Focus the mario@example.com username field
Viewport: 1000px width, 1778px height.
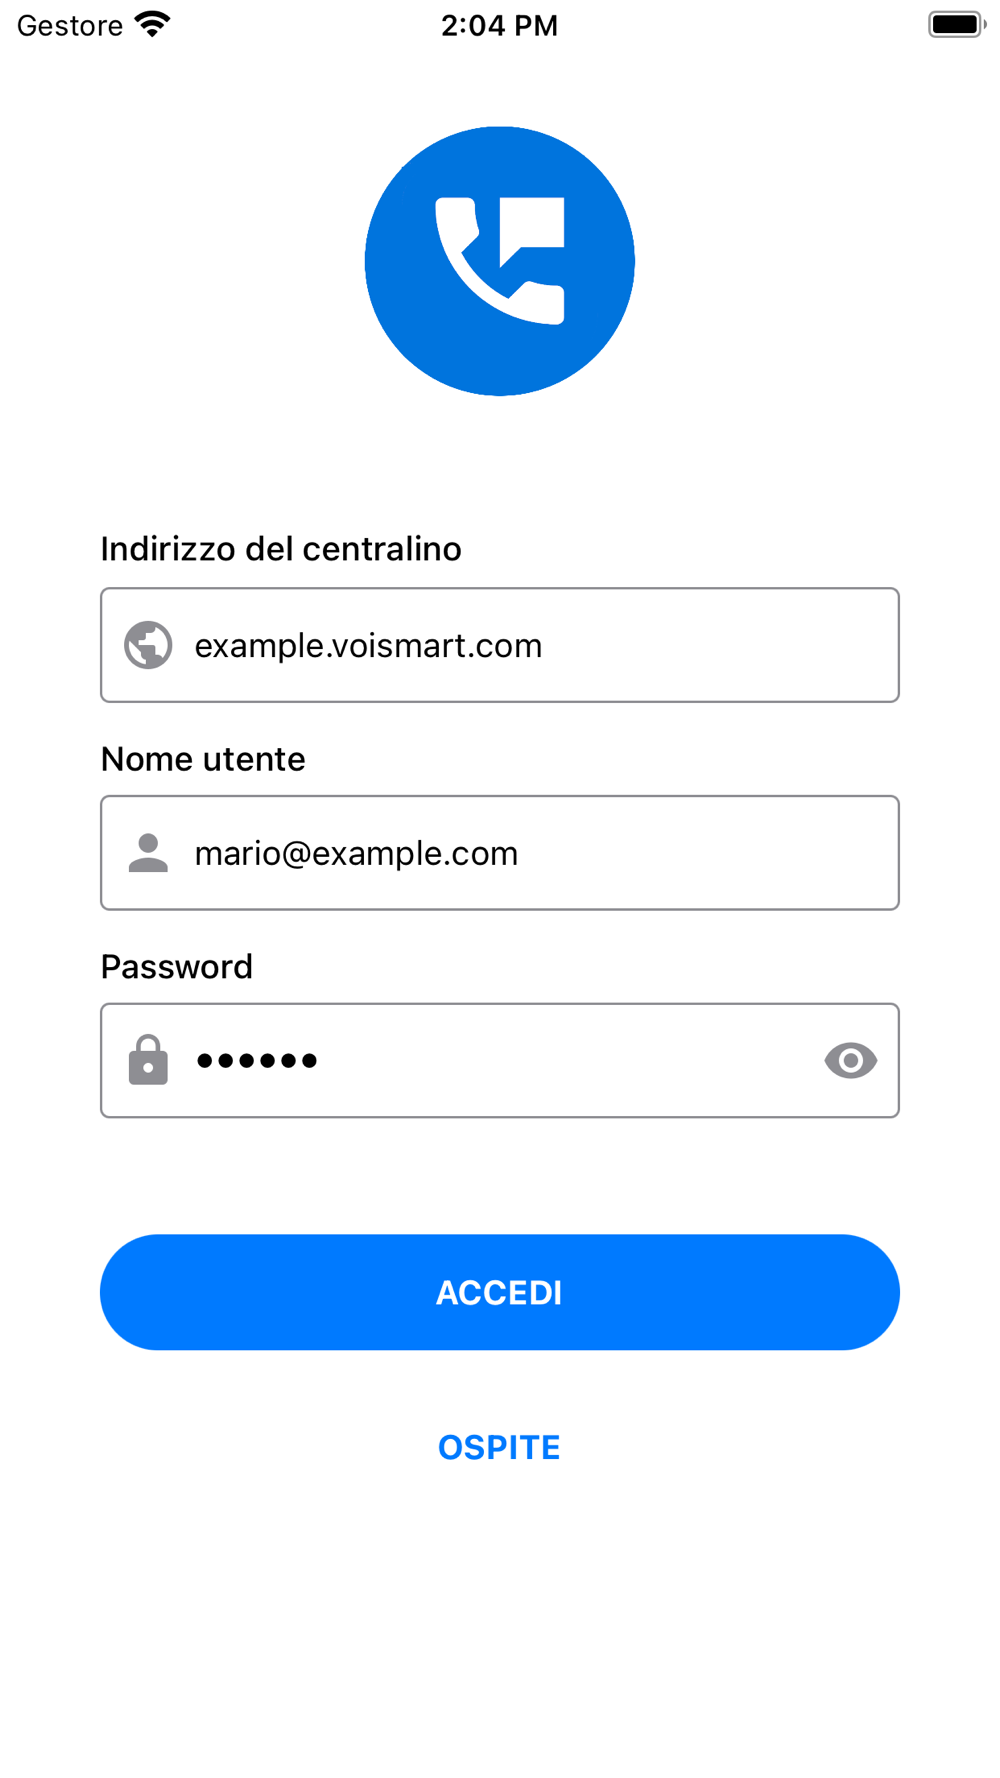500,853
